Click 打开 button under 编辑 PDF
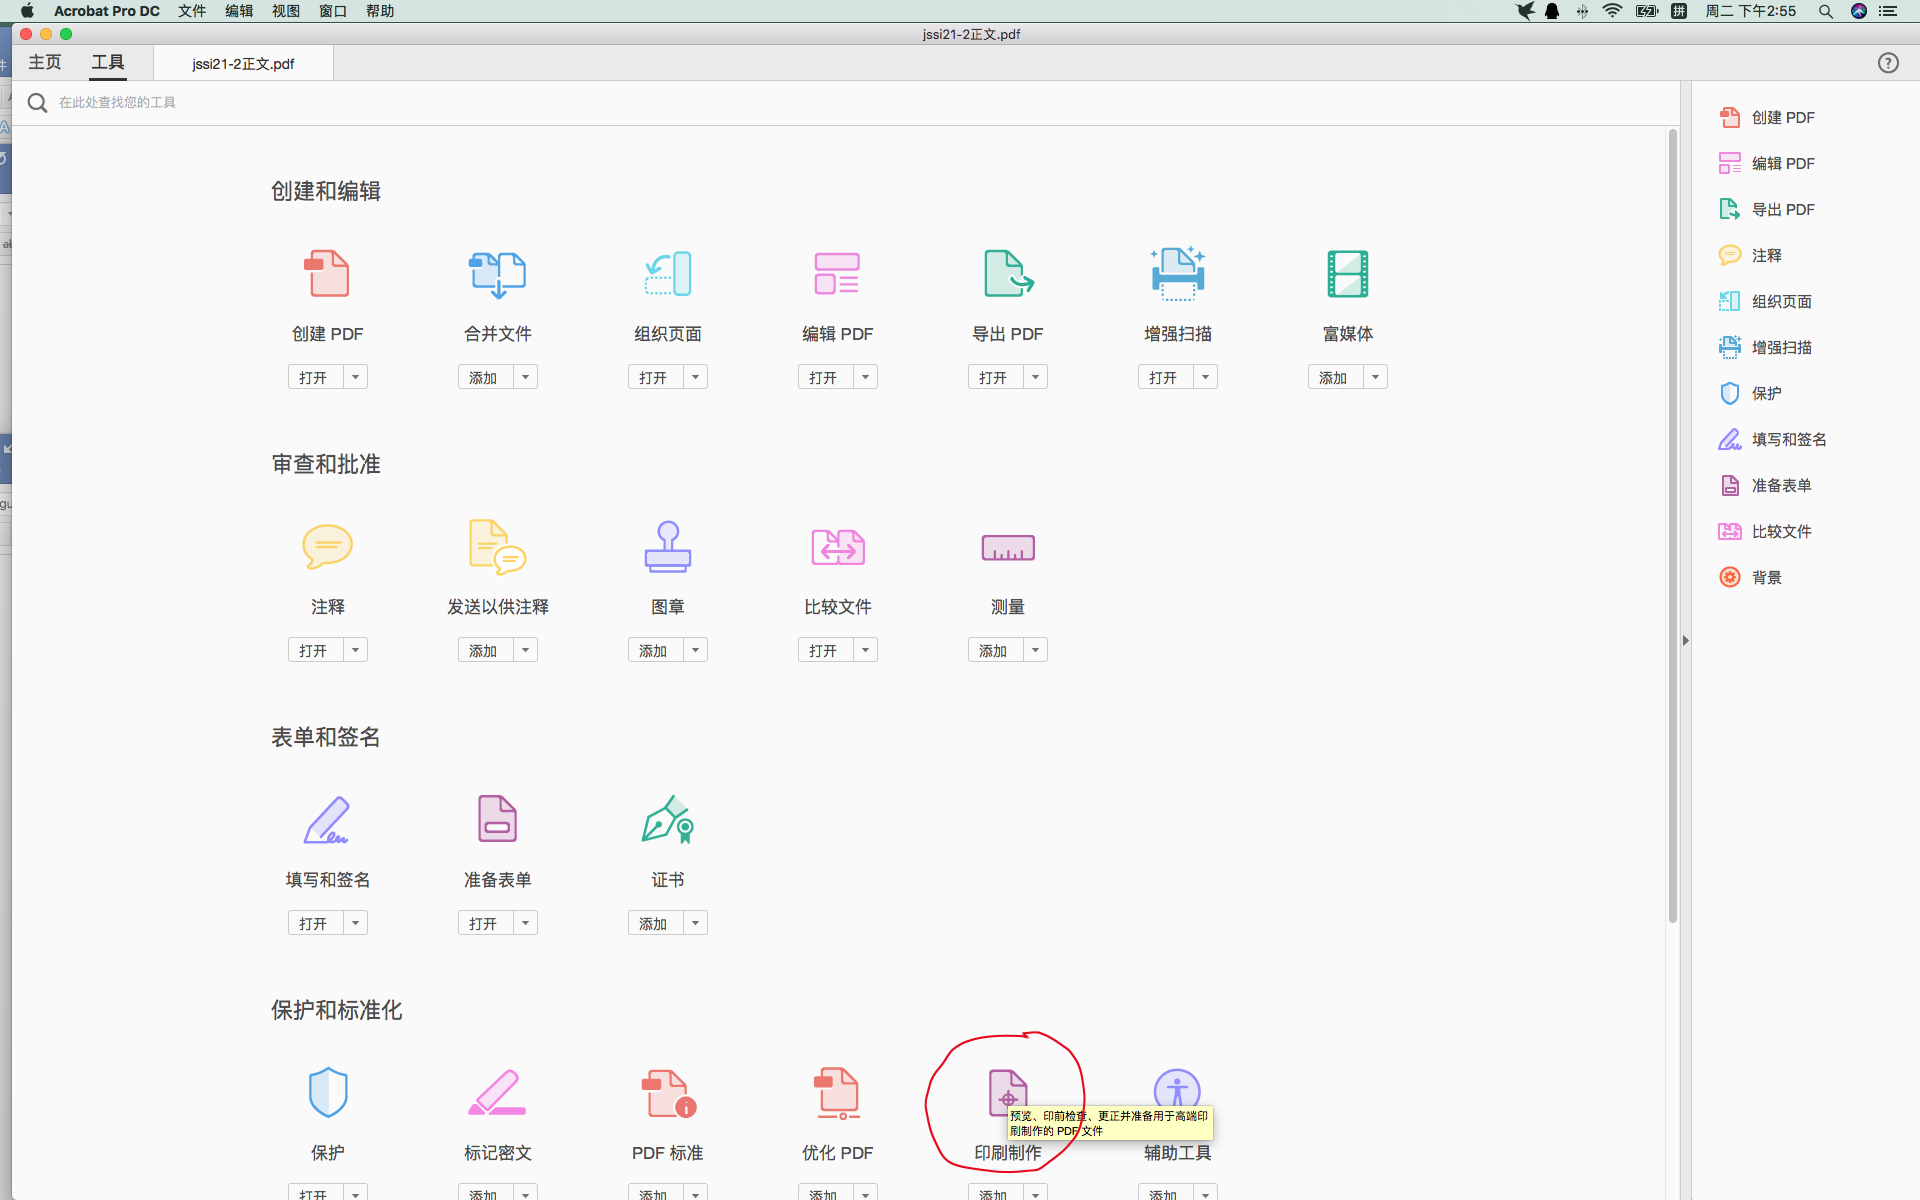 click(823, 377)
